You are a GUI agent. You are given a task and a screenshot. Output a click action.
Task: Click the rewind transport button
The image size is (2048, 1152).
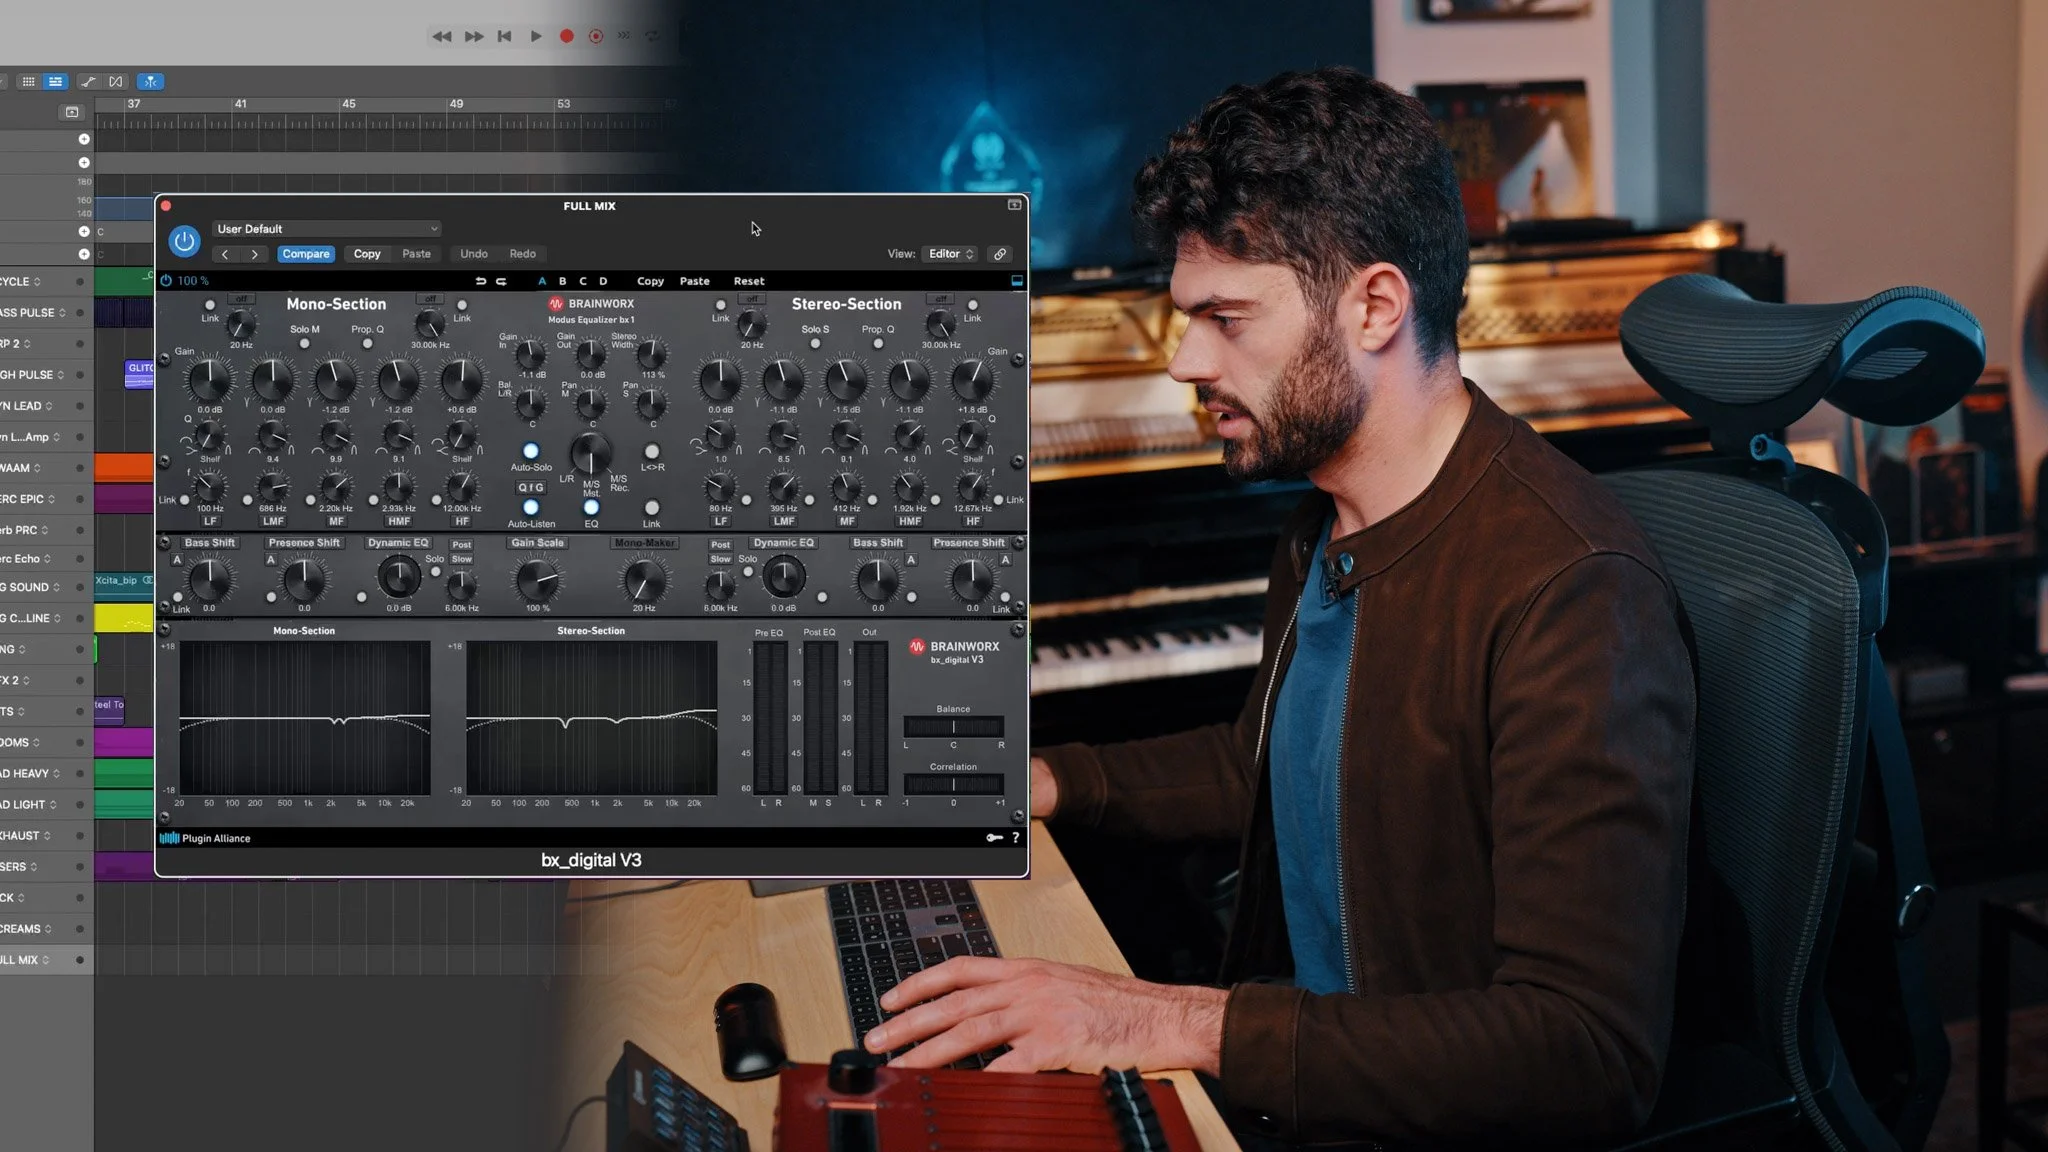click(441, 36)
